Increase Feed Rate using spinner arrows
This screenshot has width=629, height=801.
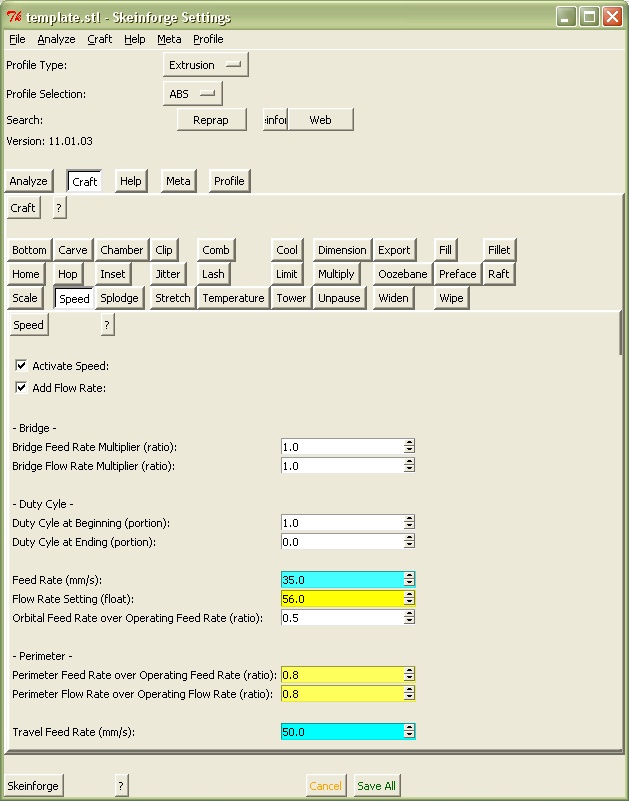pyautogui.click(x=409, y=576)
